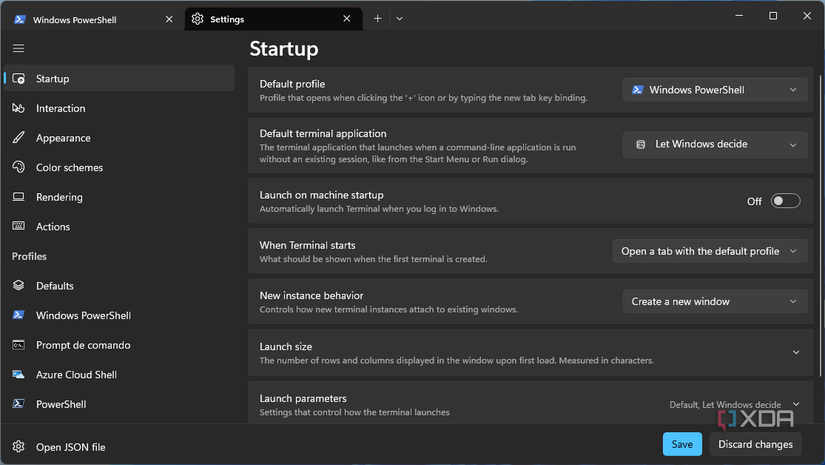
Task: Open the hamburger navigation menu
Action: pyautogui.click(x=18, y=47)
